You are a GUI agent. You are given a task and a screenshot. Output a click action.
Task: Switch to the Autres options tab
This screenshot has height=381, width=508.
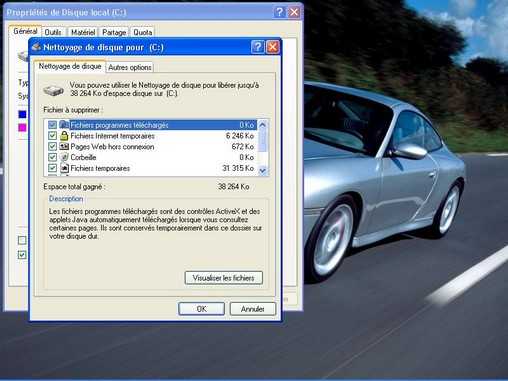click(x=130, y=67)
